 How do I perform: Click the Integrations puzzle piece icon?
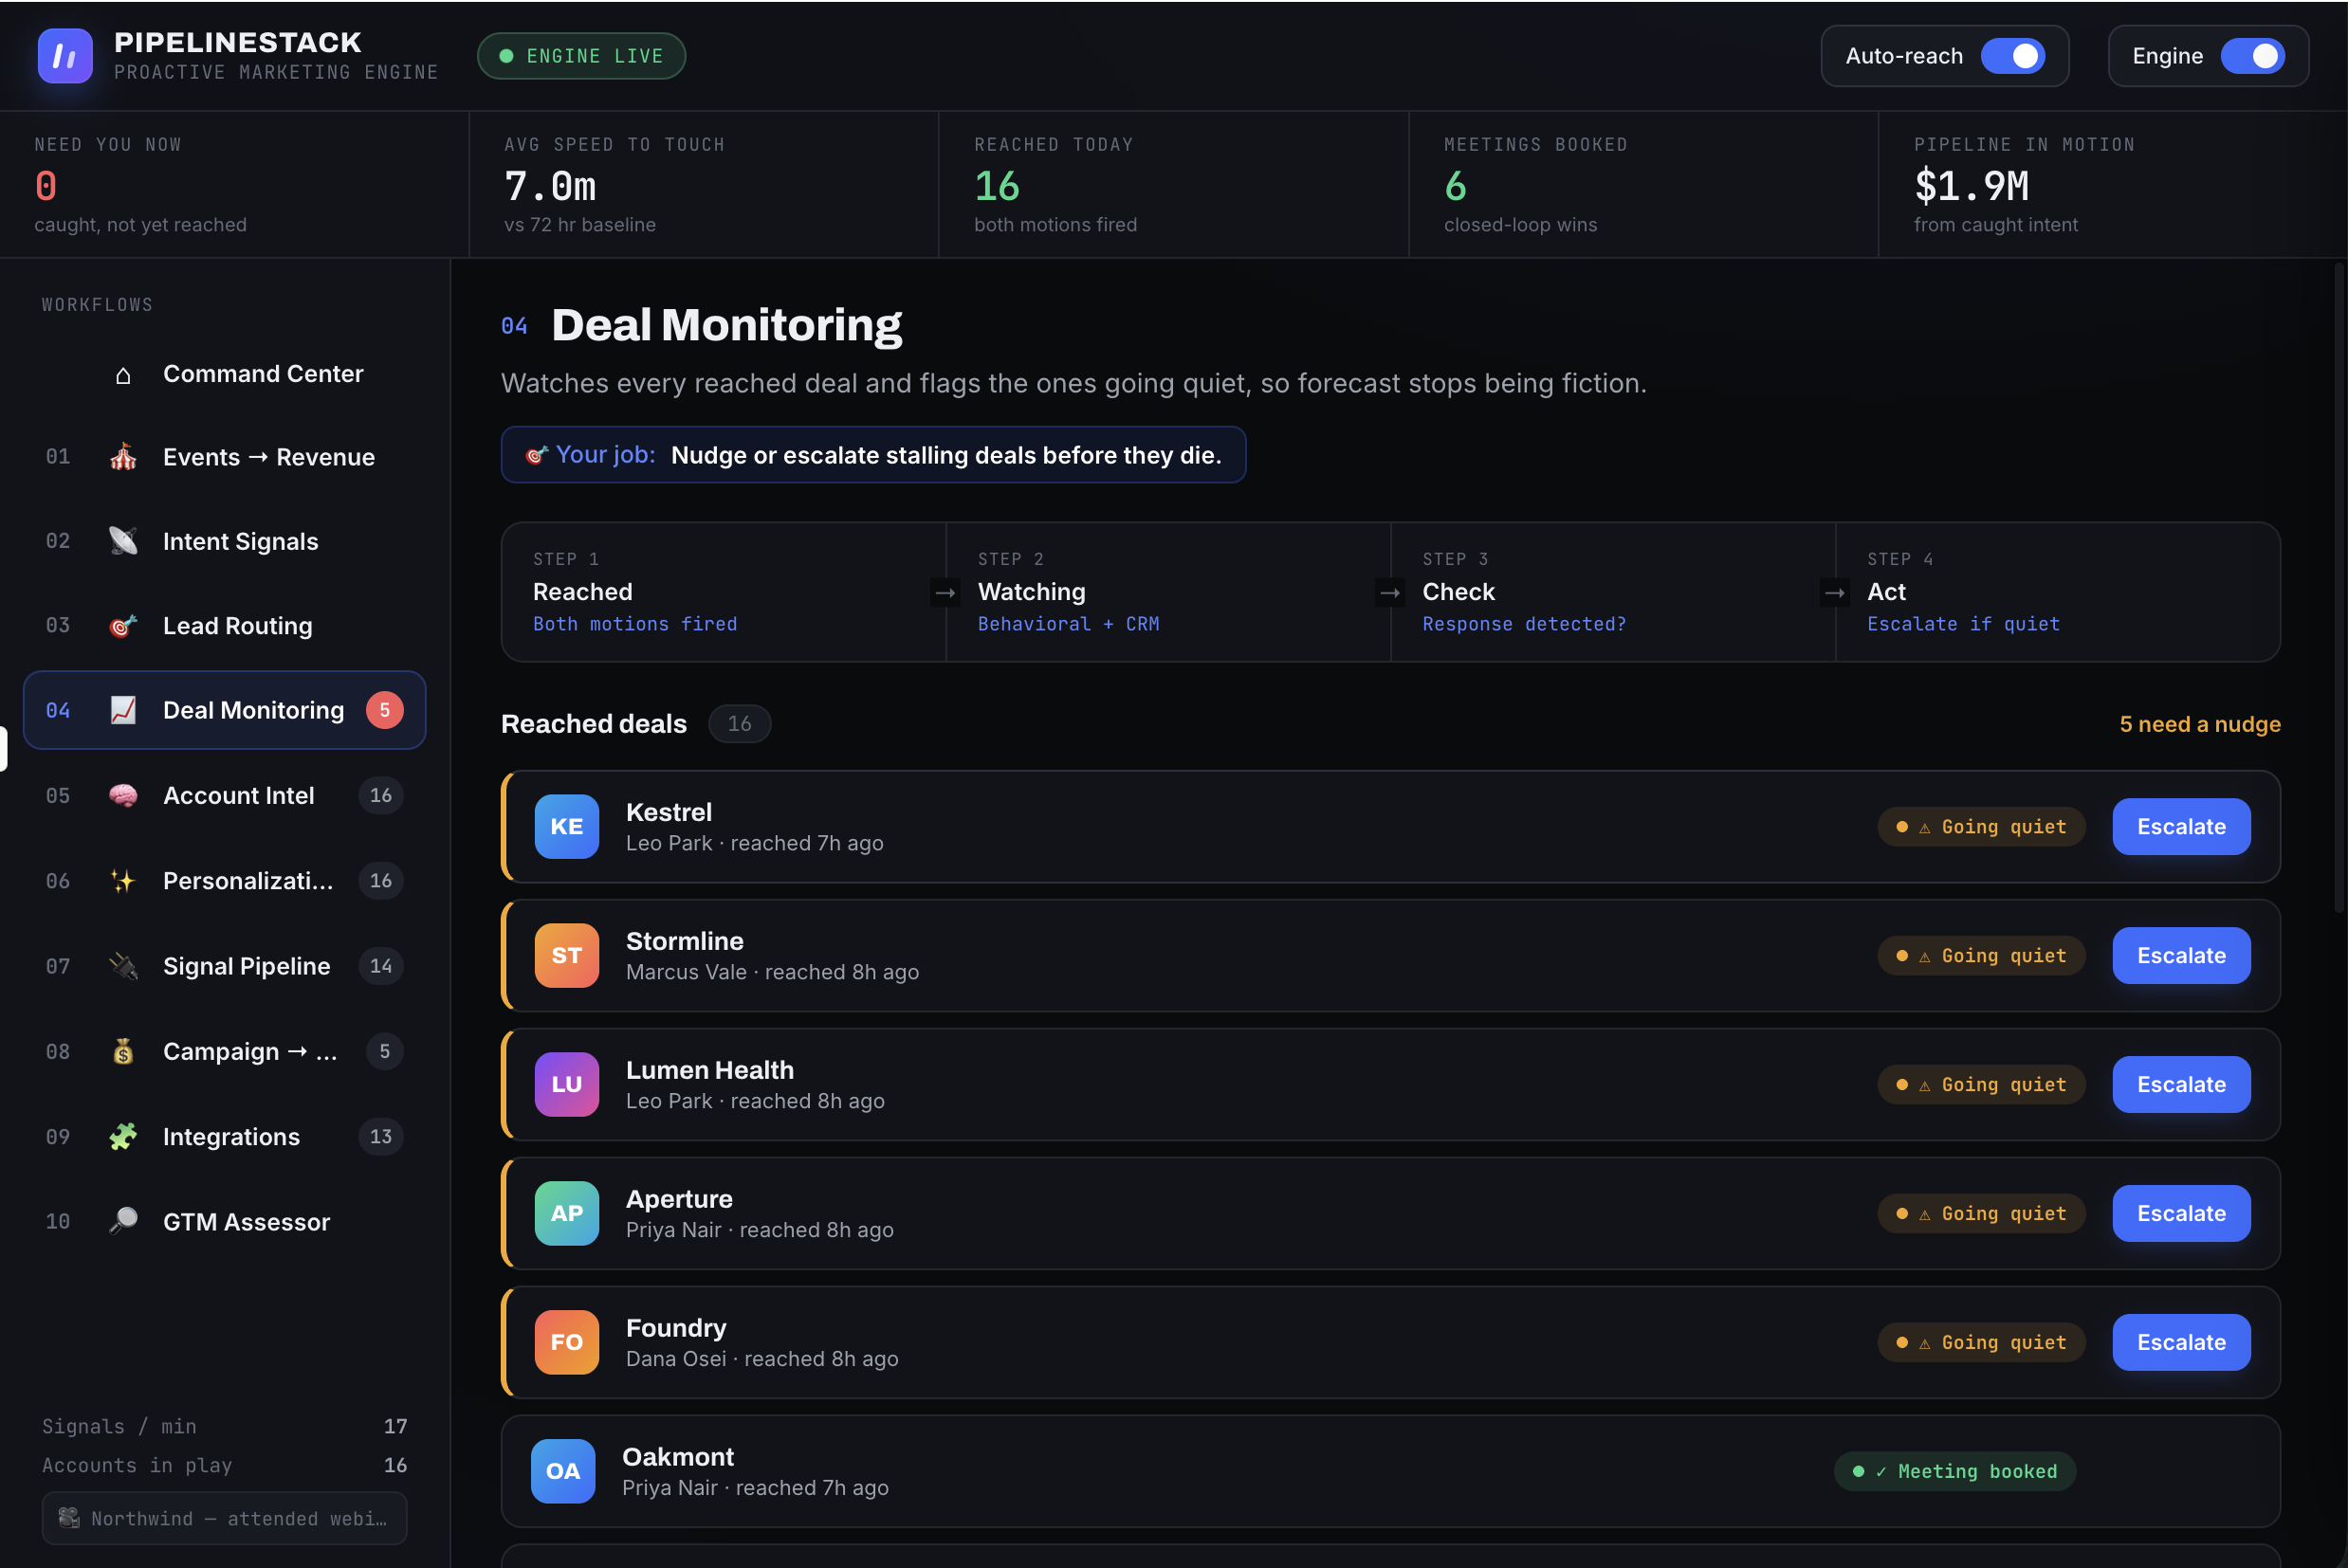[x=123, y=1137]
